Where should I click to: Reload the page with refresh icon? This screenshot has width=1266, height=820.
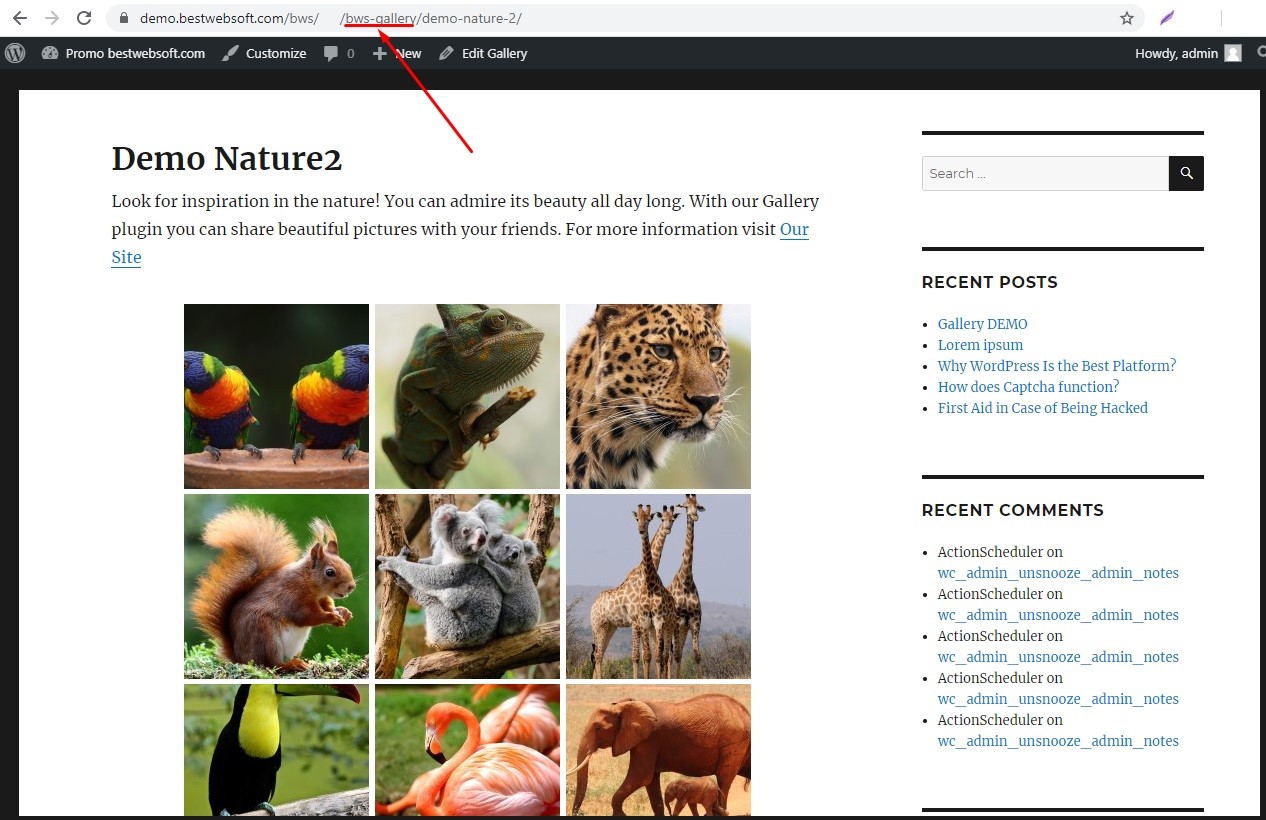coord(85,18)
